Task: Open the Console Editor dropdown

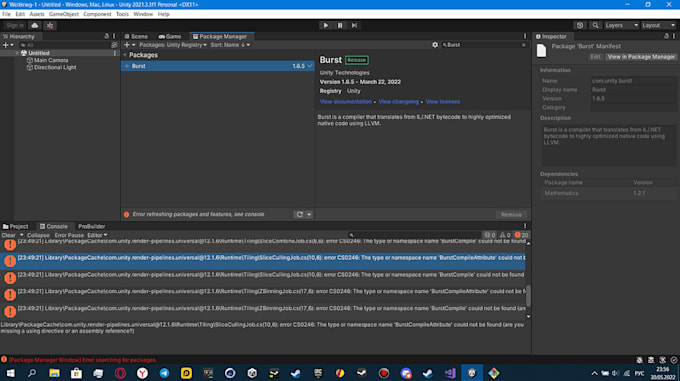Action: pyautogui.click(x=97, y=235)
